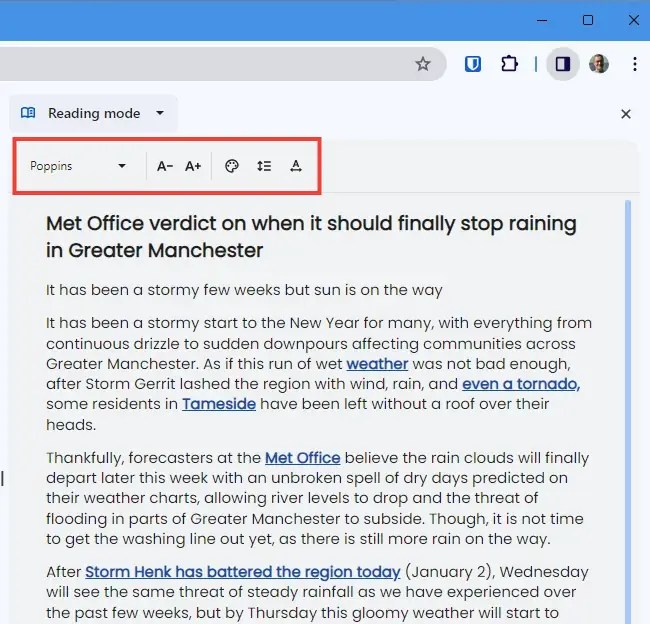Screen dimensions: 650x624
Task: Open the Poppins font dropdown
Action: click(x=78, y=166)
